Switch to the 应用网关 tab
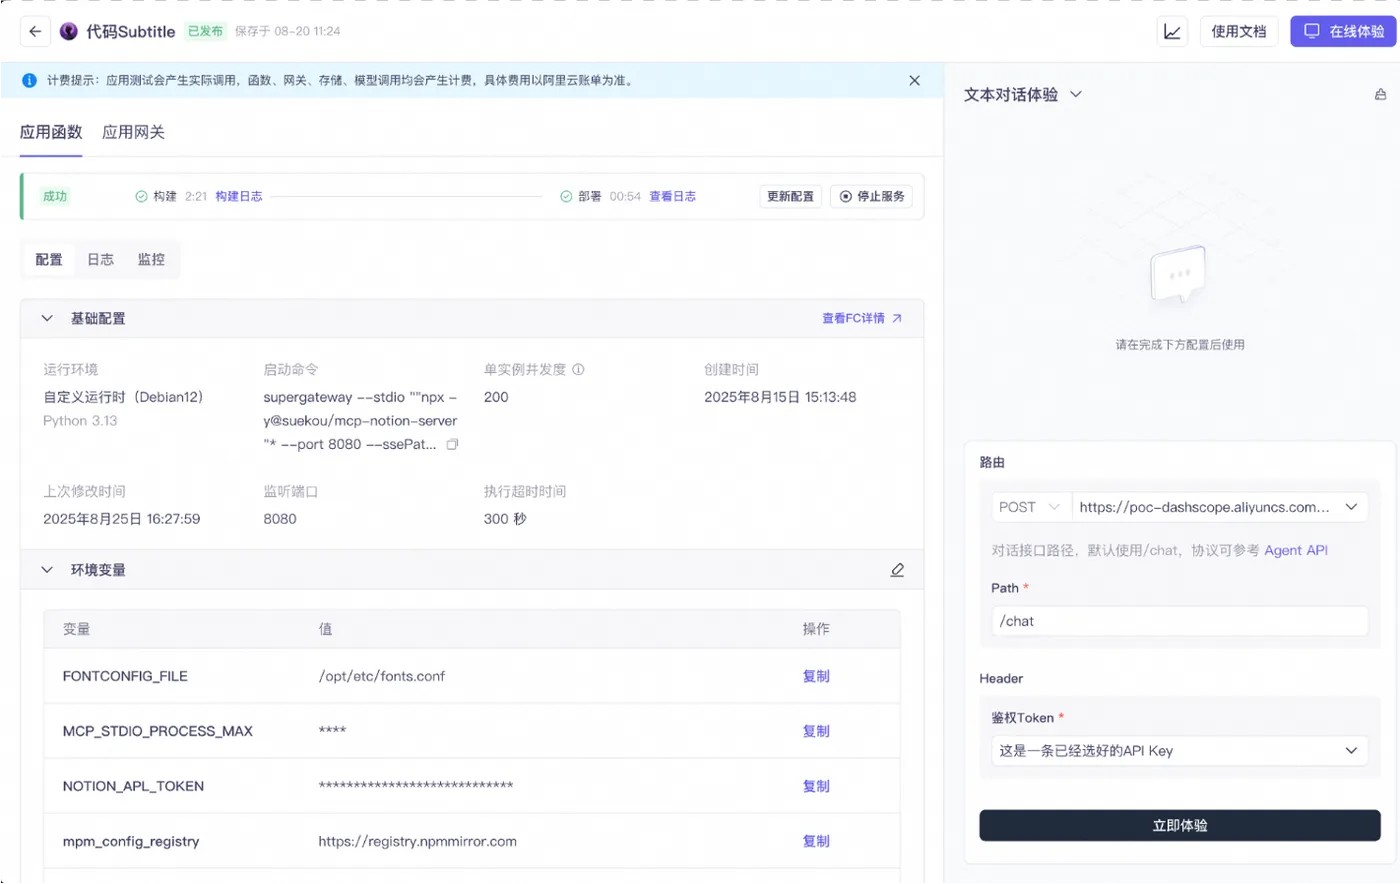Viewport: 1400px width, 884px height. pos(133,132)
